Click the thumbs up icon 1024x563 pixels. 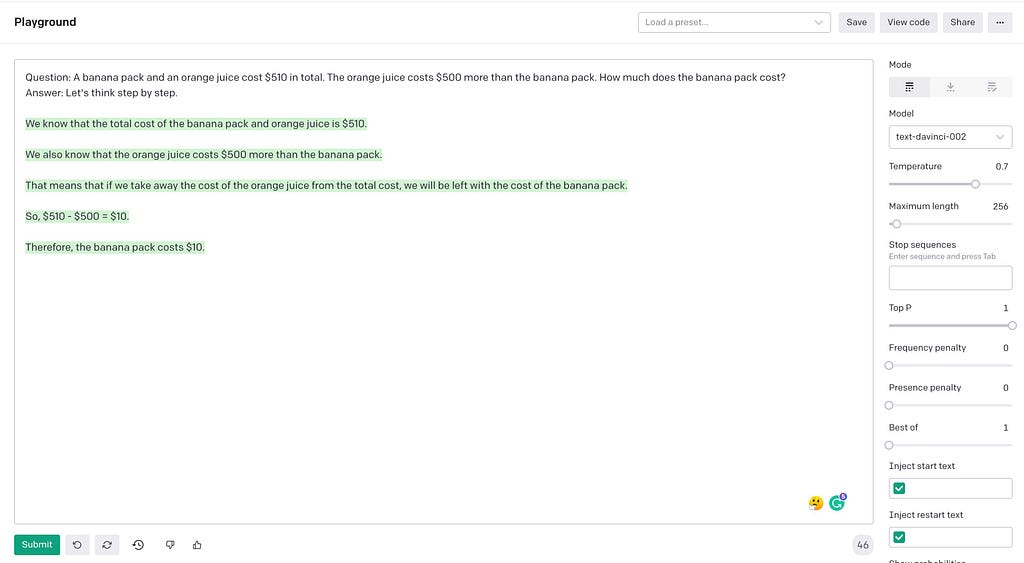tap(197, 545)
